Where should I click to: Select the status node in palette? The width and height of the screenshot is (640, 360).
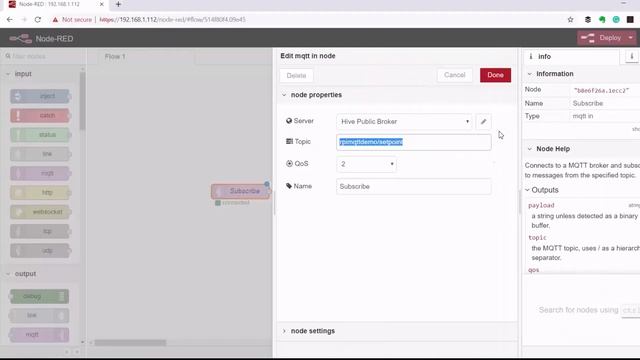pyautogui.click(x=40, y=135)
